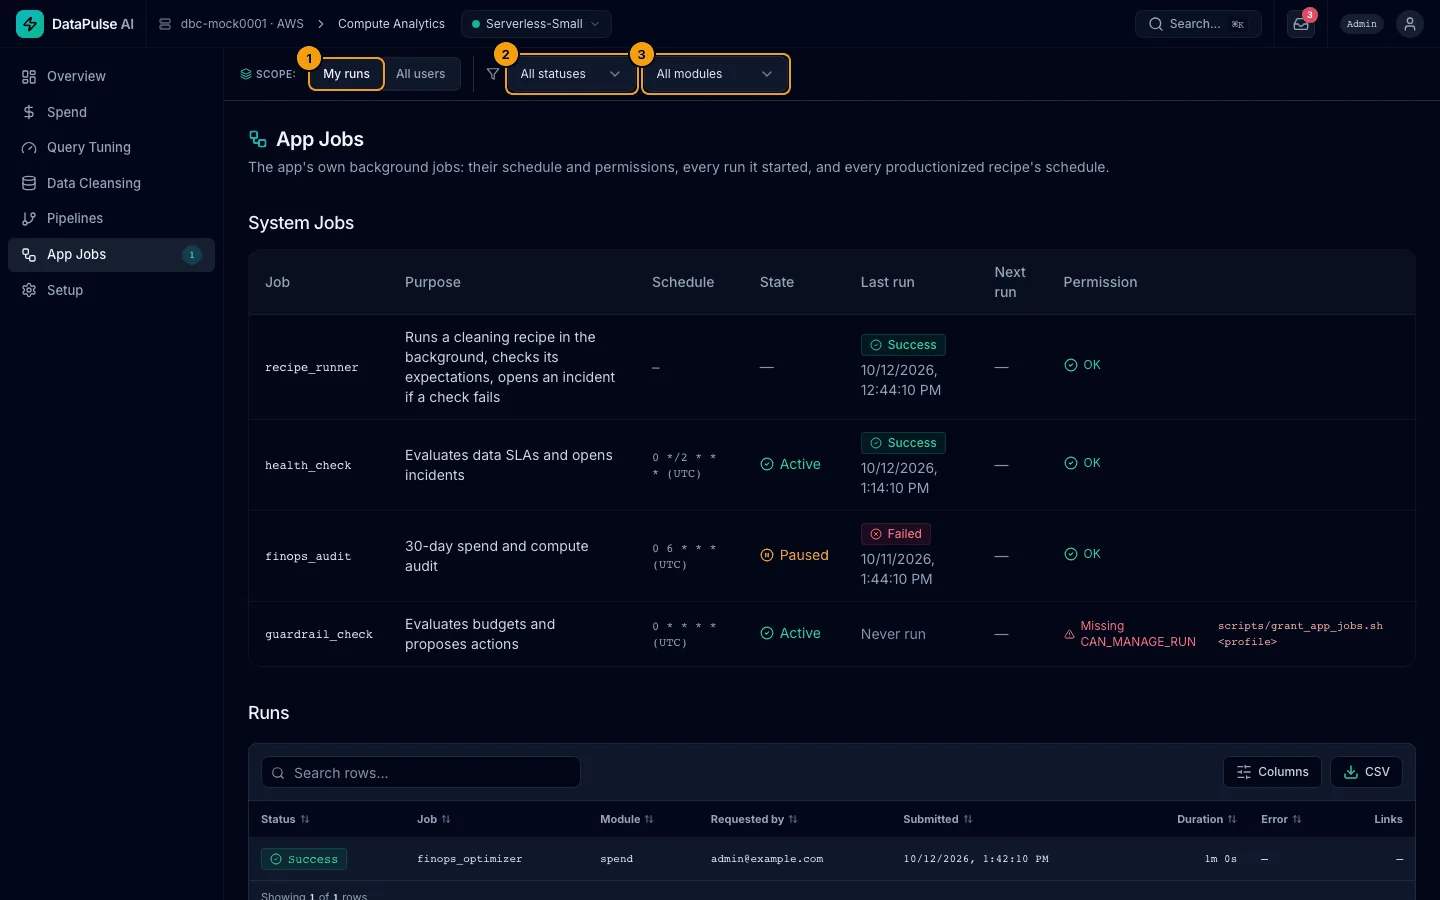Go to the Overview page
This screenshot has height=900, width=1440.
111,77
